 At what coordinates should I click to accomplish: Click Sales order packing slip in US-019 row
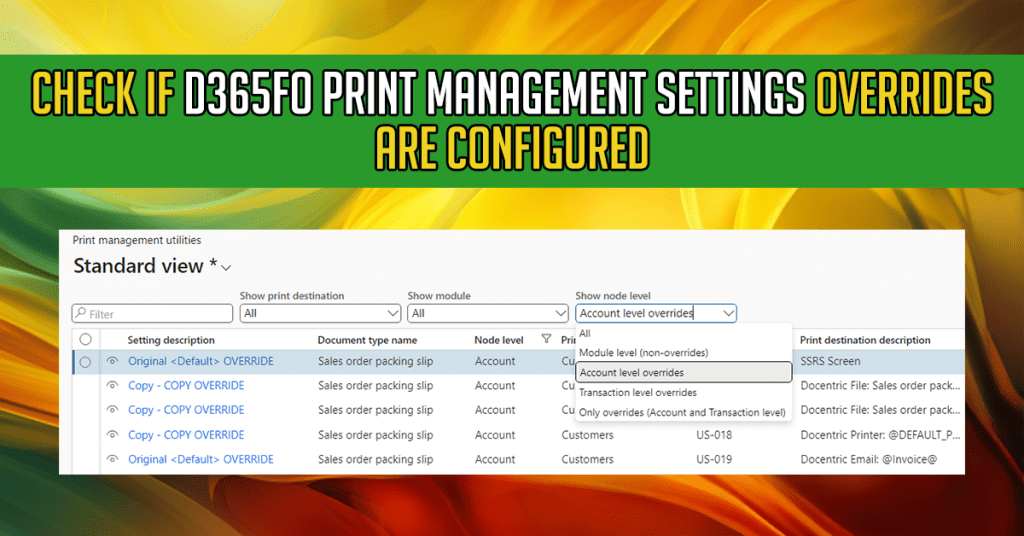(x=376, y=459)
